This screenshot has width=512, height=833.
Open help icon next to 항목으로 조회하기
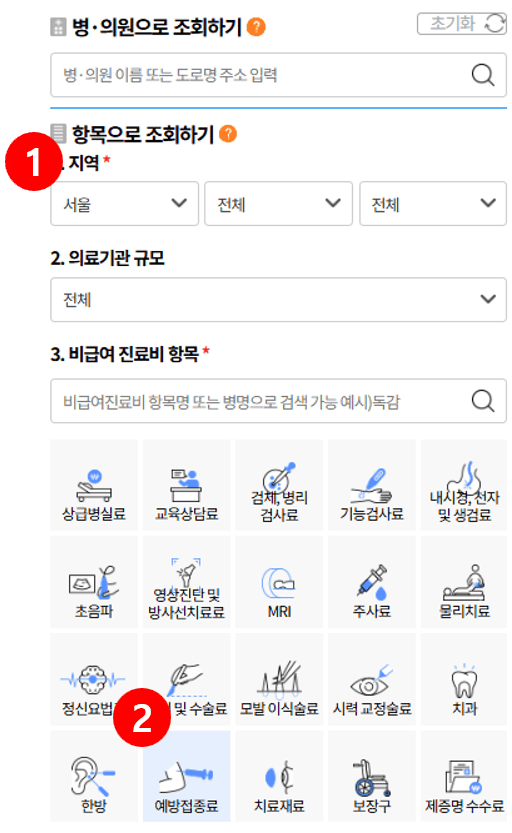click(228, 133)
